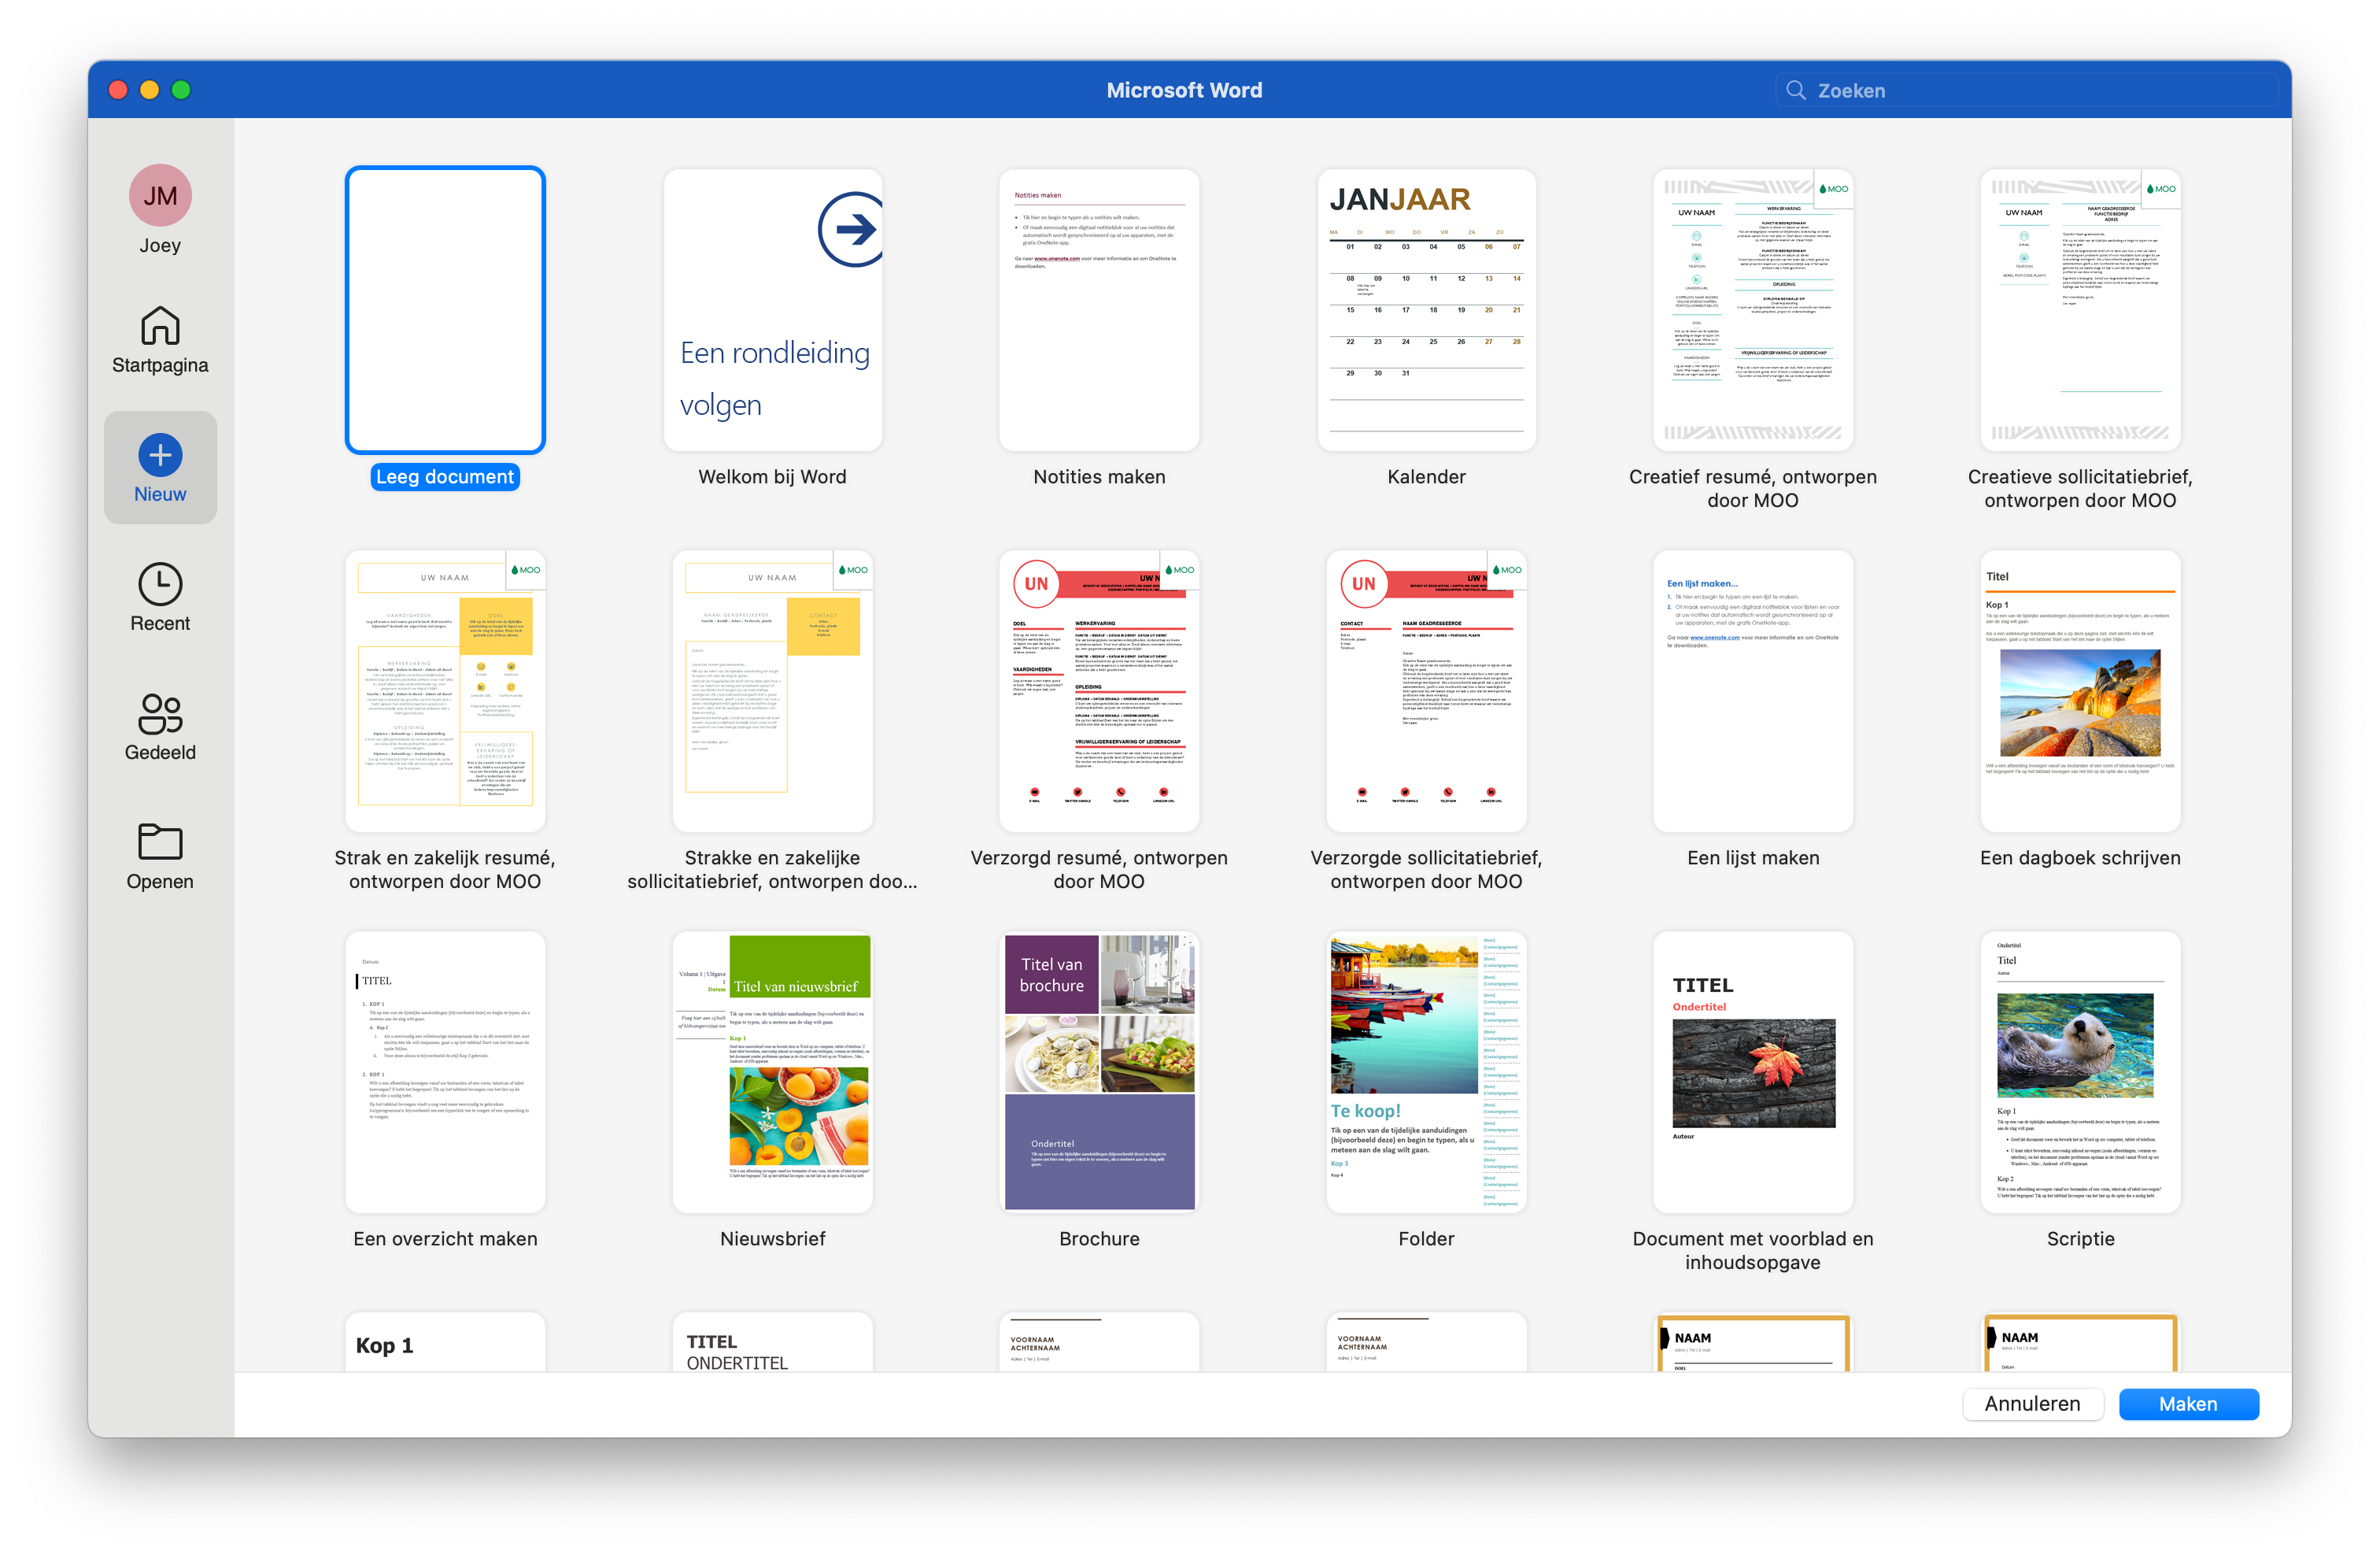Select the Nieuw plus icon in sidebar
The image size is (2380, 1554).
[160, 455]
